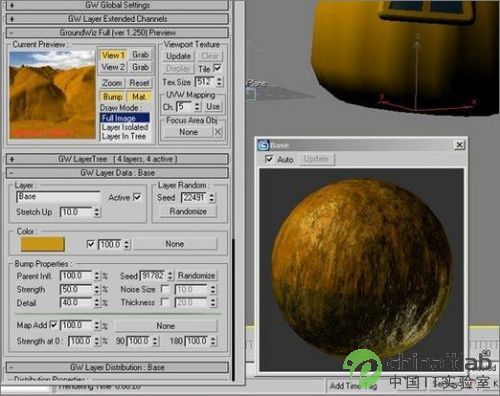
Task: Adjust the Tex Size spinner arrows
Action: point(219,82)
